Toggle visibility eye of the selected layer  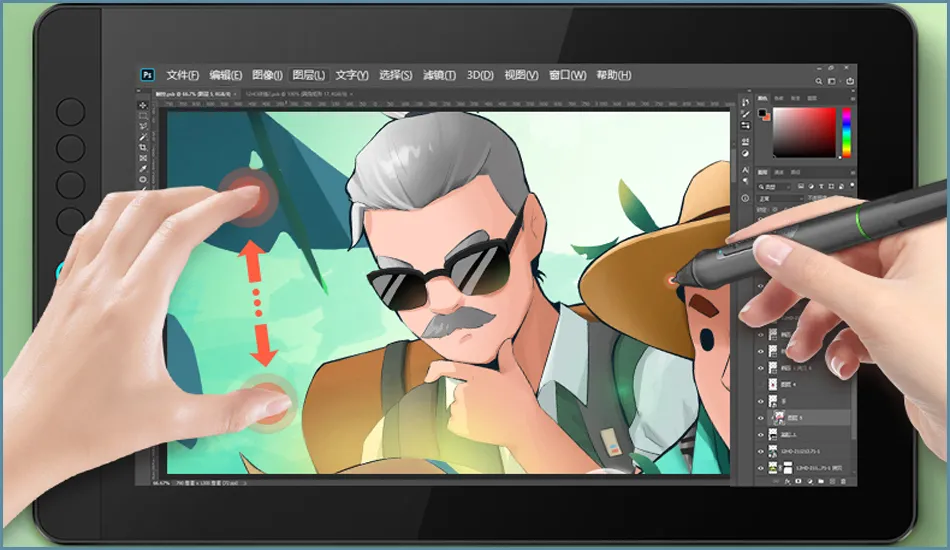[x=761, y=418]
